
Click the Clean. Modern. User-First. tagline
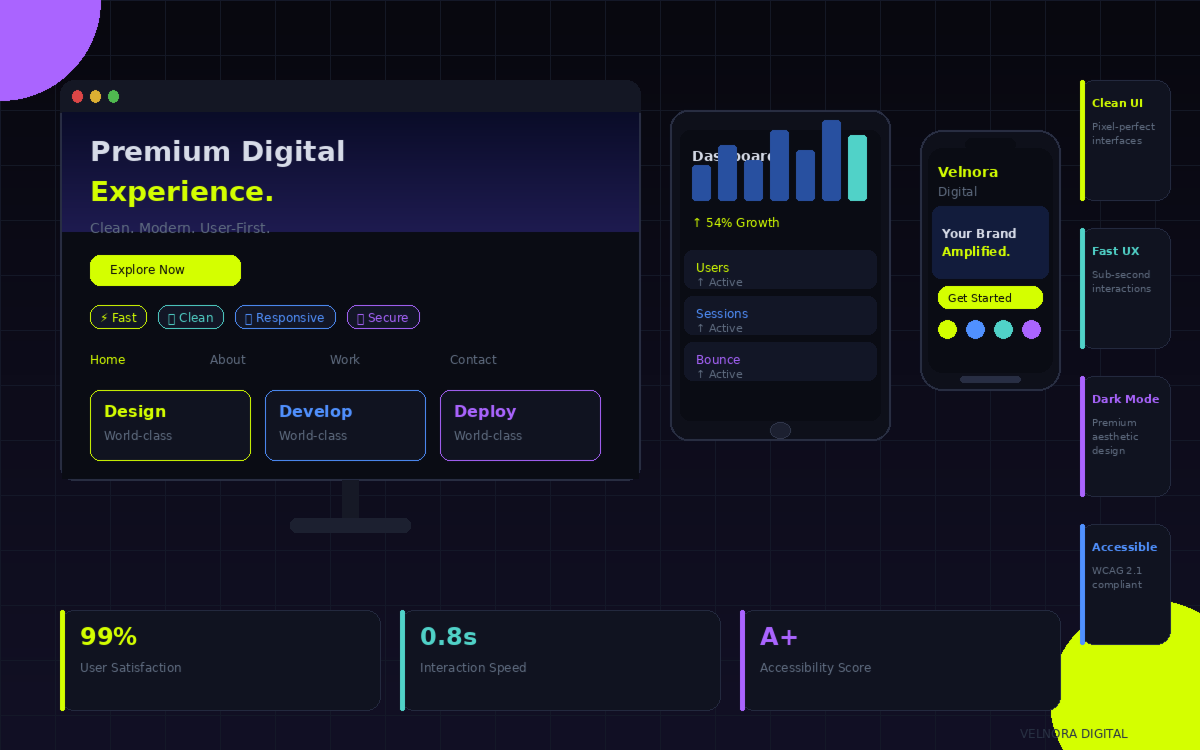180,228
